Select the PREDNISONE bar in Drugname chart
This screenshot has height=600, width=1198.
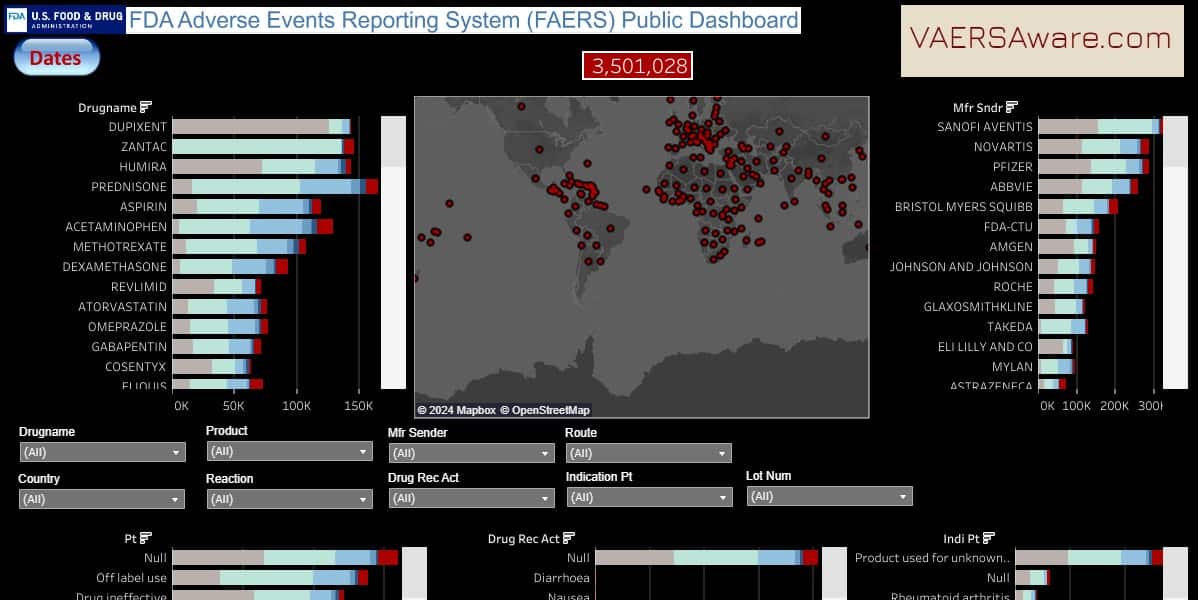[276, 186]
